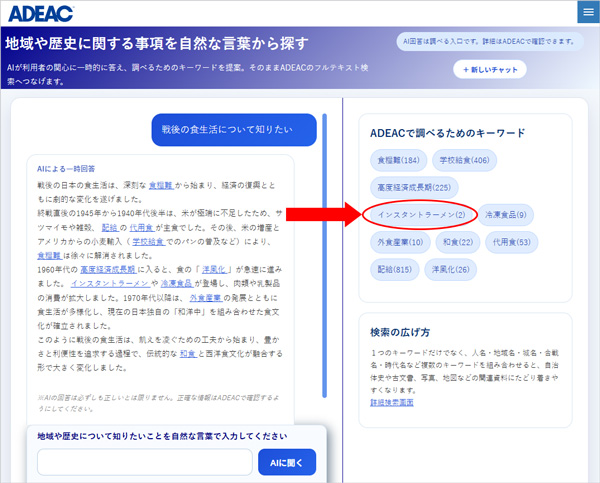Select keyword chip 和食(22)

point(458,242)
